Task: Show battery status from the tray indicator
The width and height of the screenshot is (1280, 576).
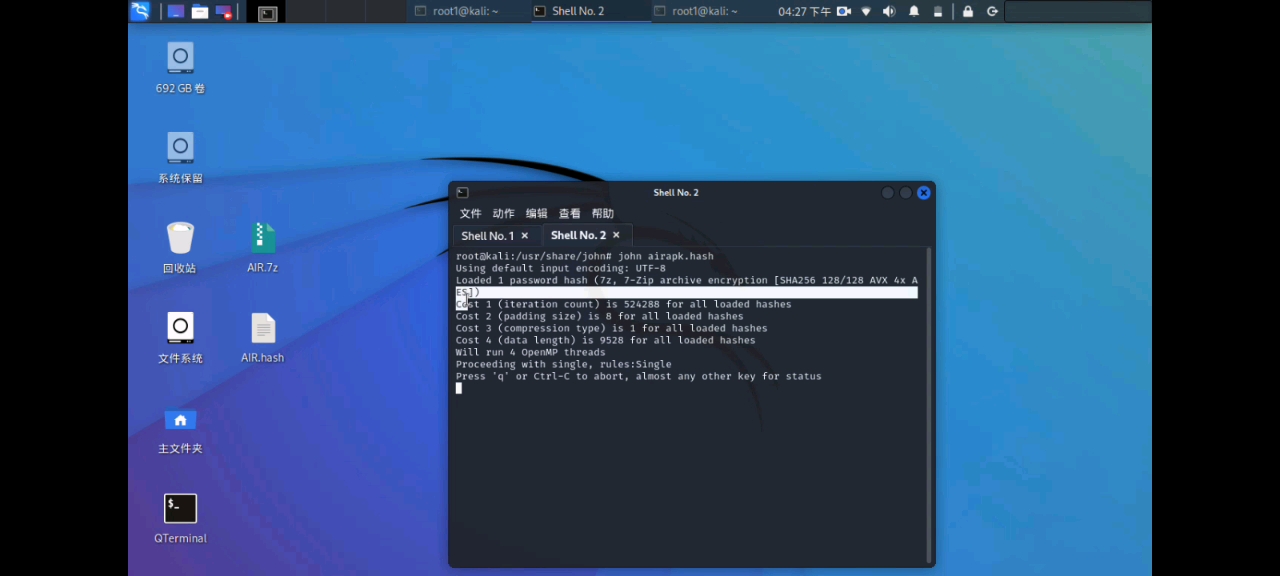Action: point(937,11)
